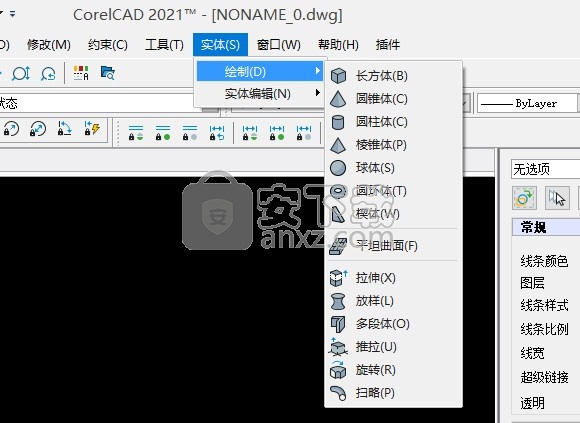Pick the Wedge 楔体(W) tool

[x=393, y=214]
